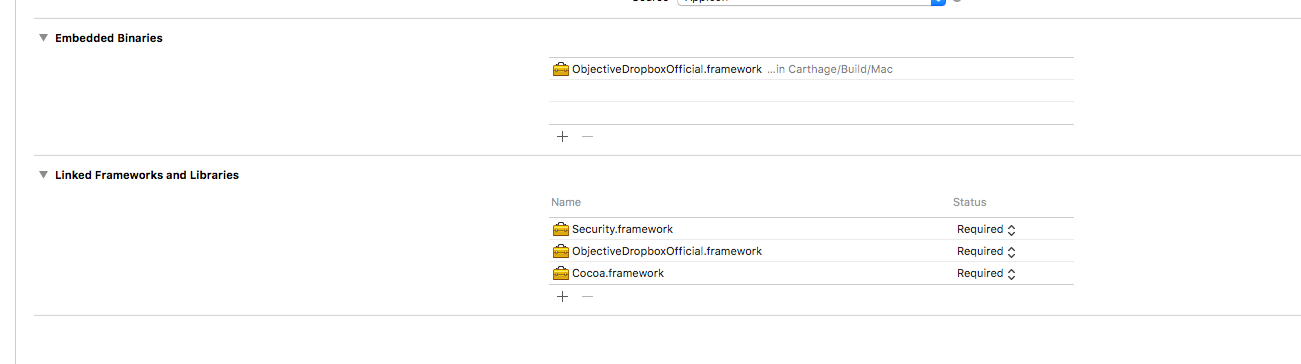Select the Security.framework row

tap(811, 229)
